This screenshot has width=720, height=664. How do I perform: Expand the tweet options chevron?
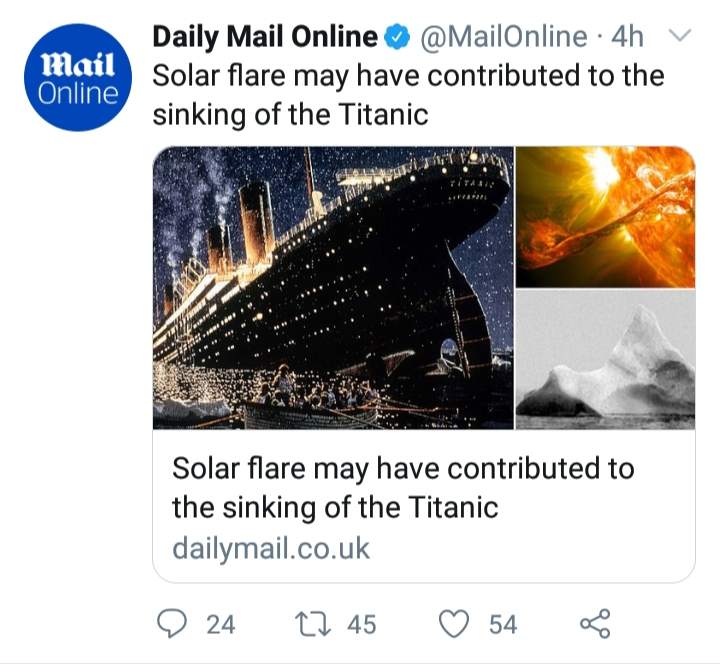[x=679, y=37]
